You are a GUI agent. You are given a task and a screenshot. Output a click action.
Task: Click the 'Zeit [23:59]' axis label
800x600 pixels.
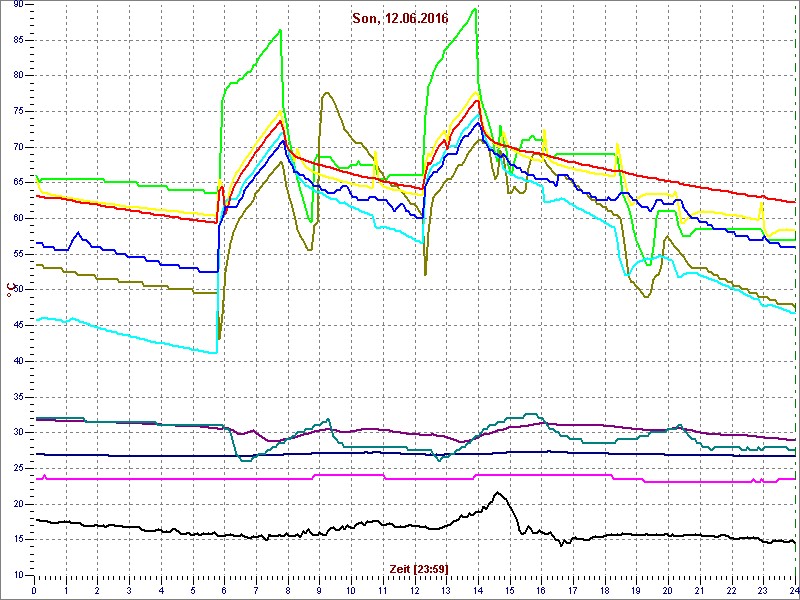click(418, 568)
